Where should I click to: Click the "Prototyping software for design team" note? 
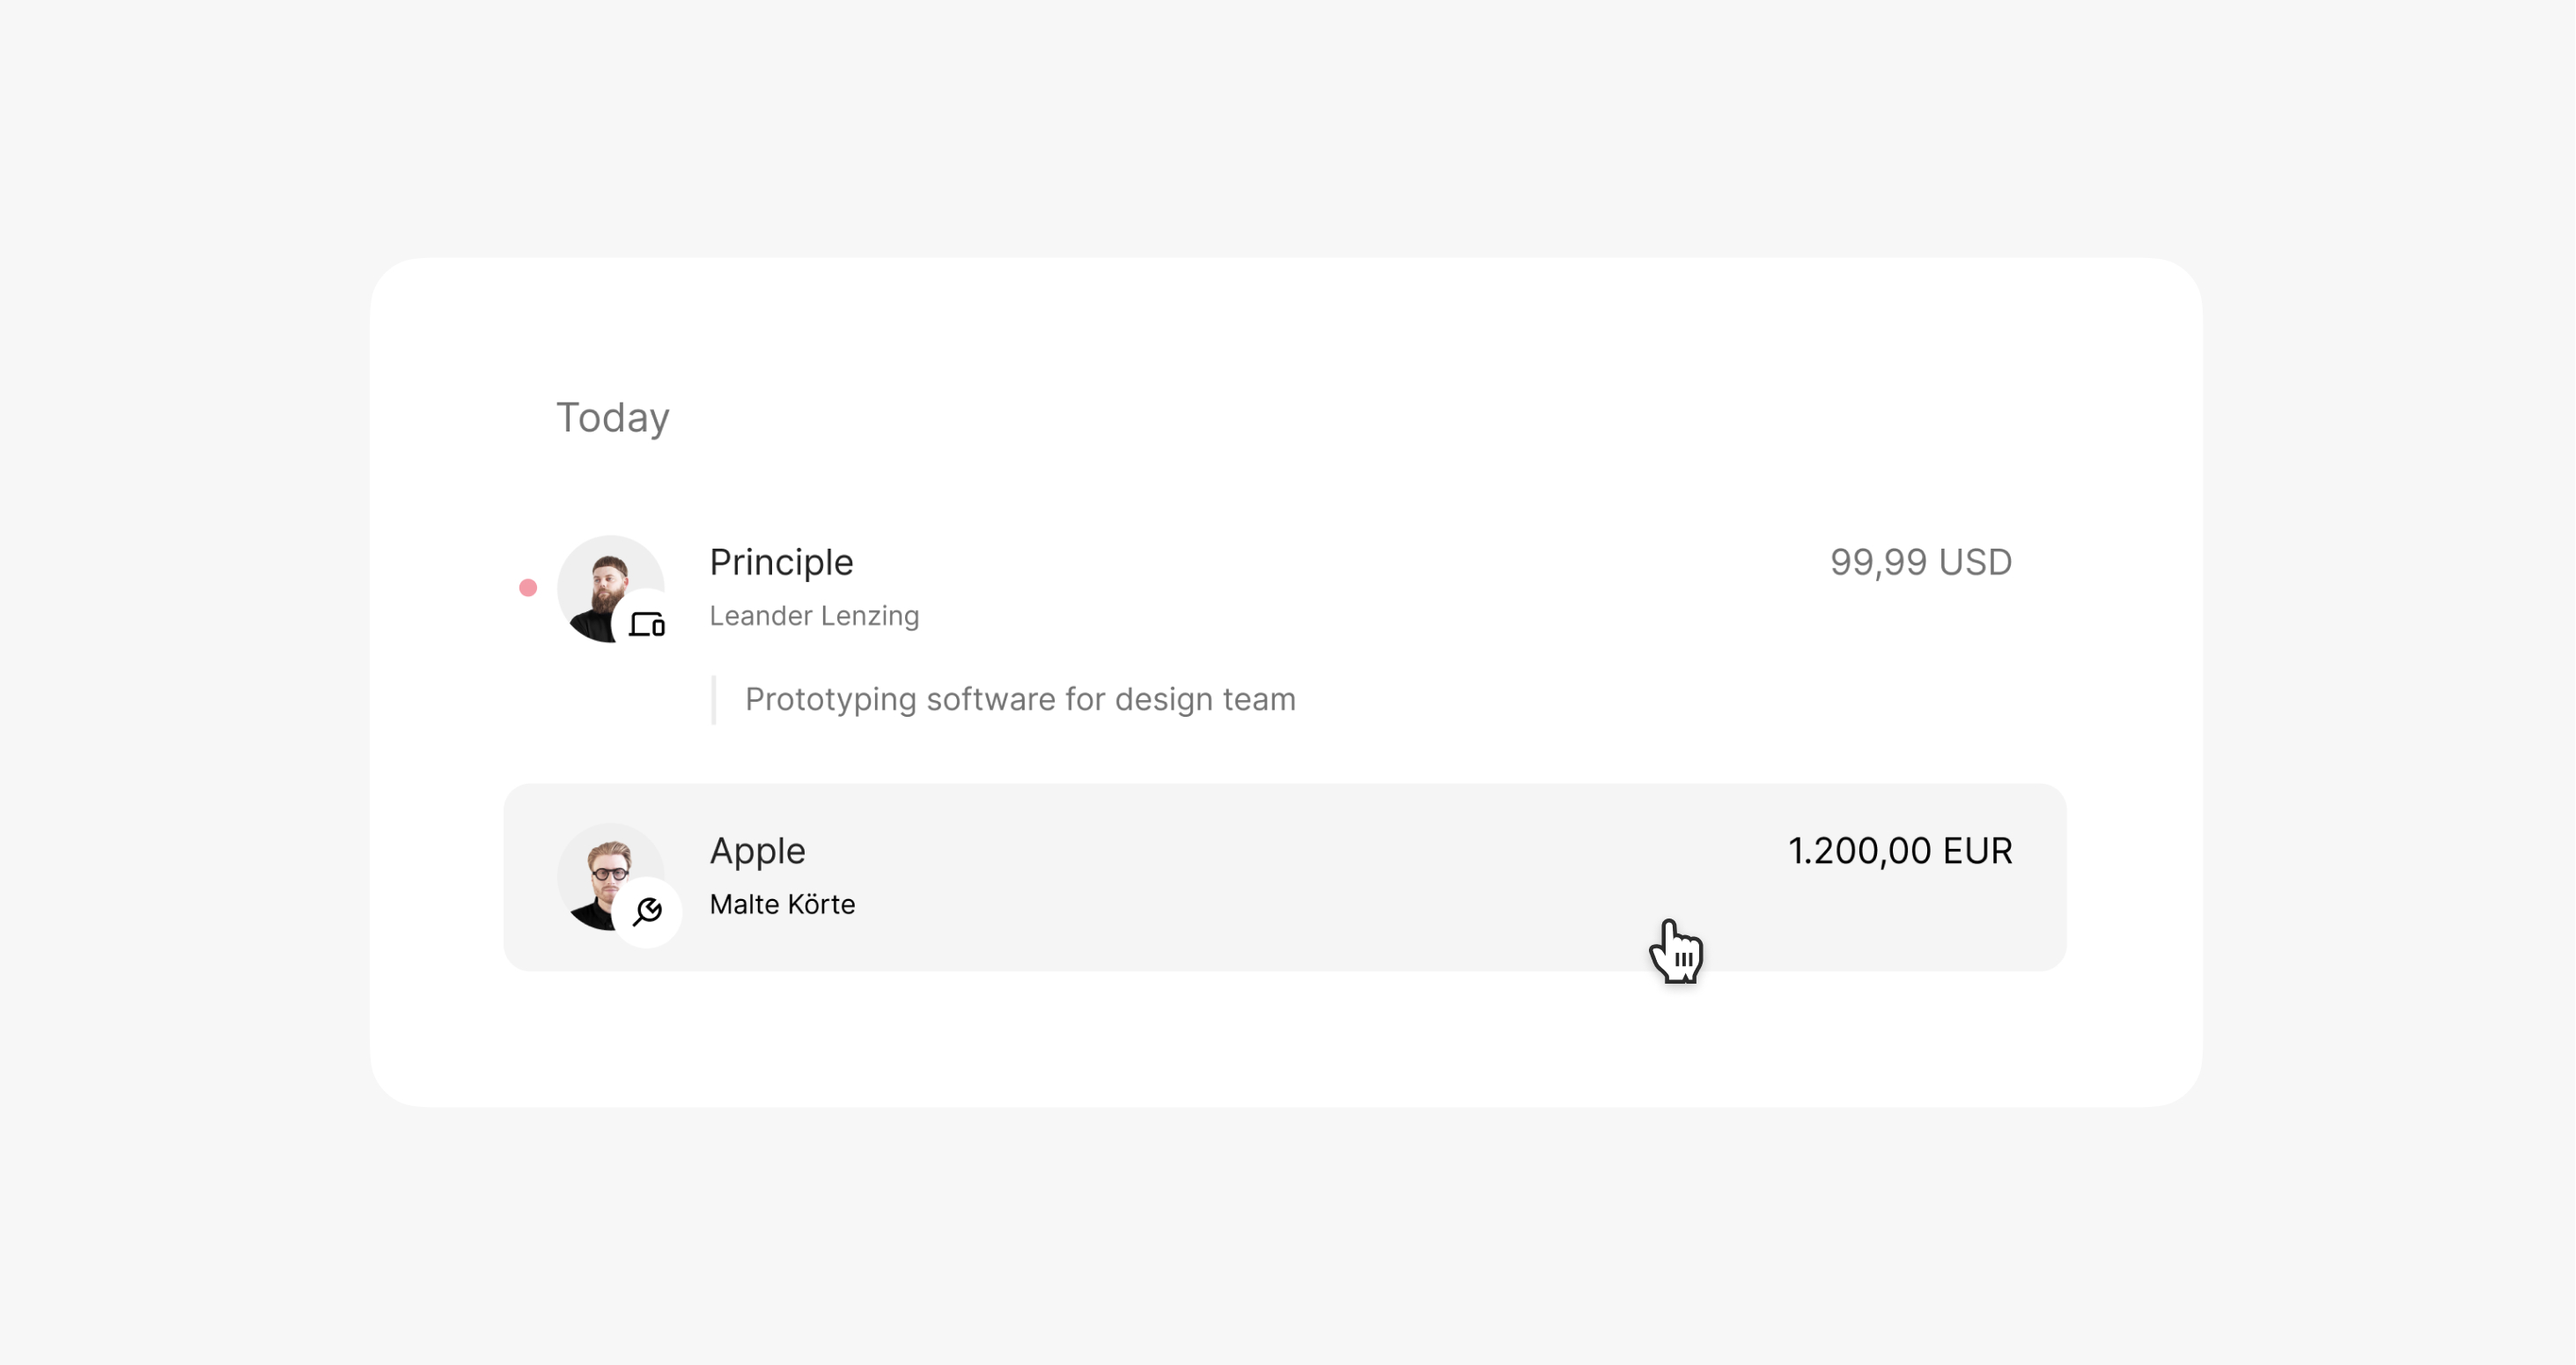tap(1020, 699)
